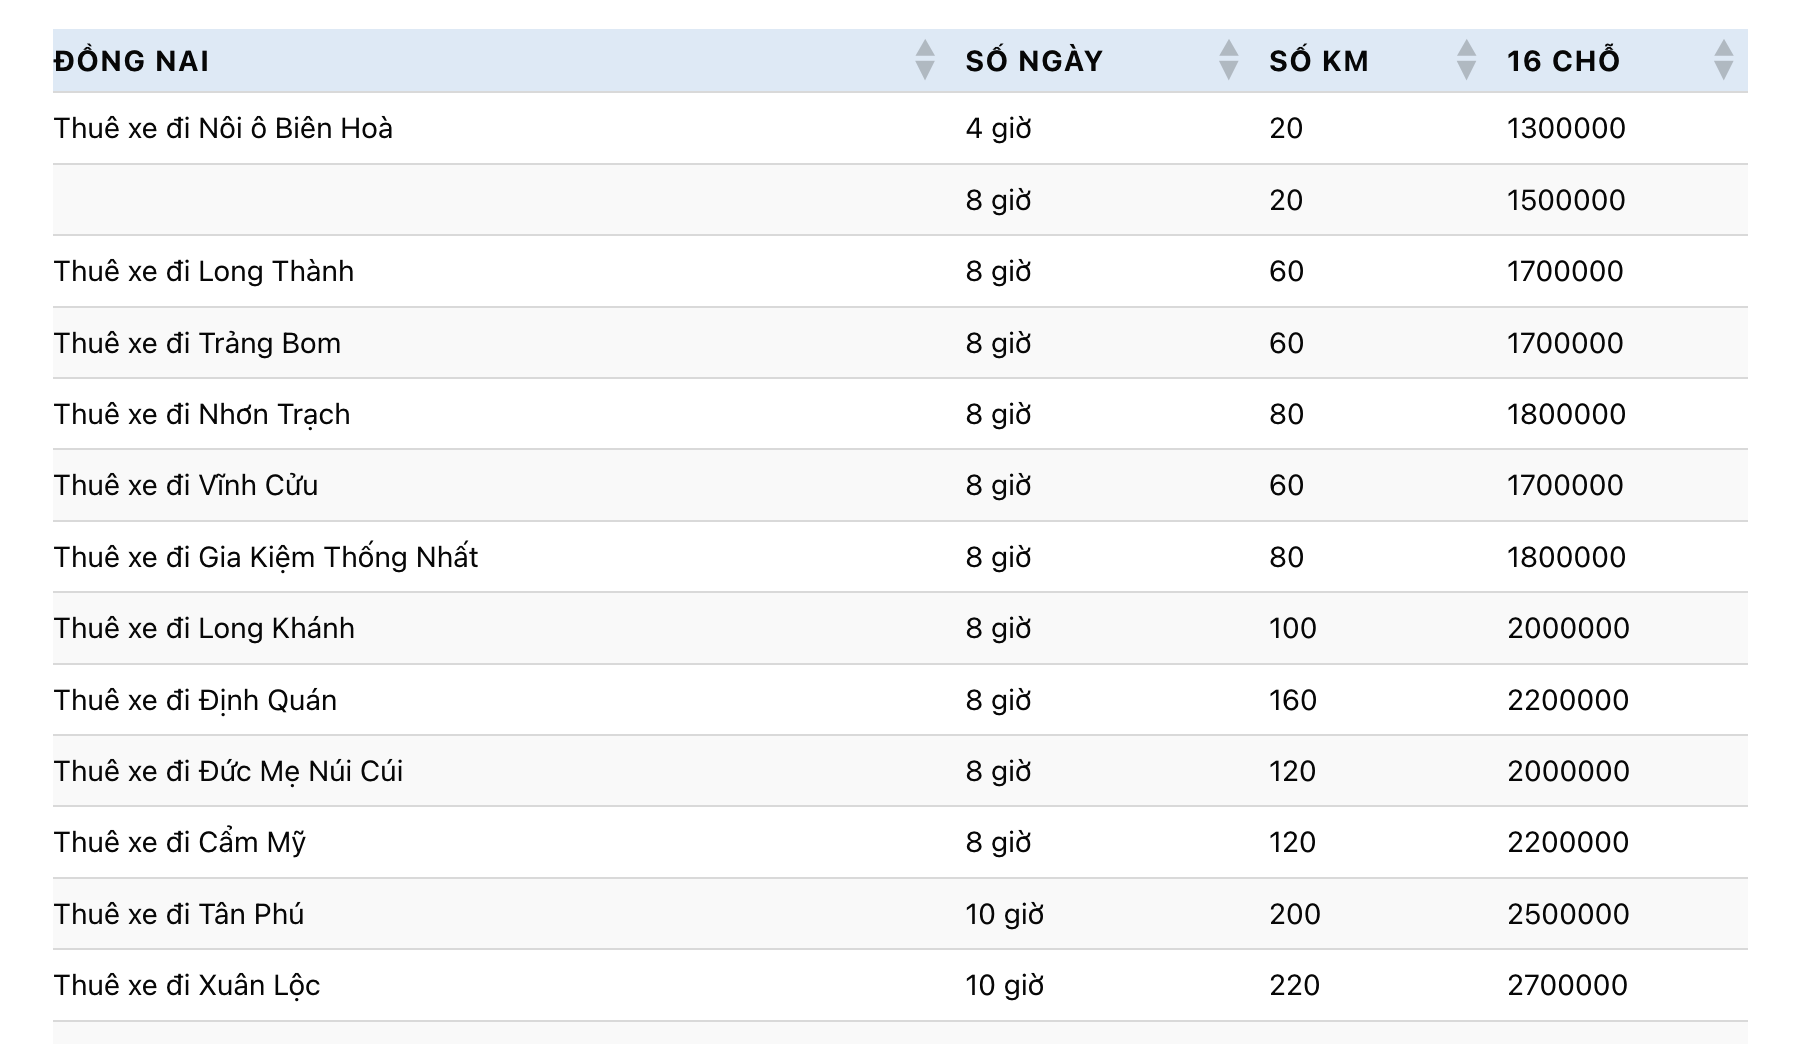Click Thuê xe đi Đức Mẹ Núi Cúi
Viewport: 1802px width, 1044px height.
[228, 771]
